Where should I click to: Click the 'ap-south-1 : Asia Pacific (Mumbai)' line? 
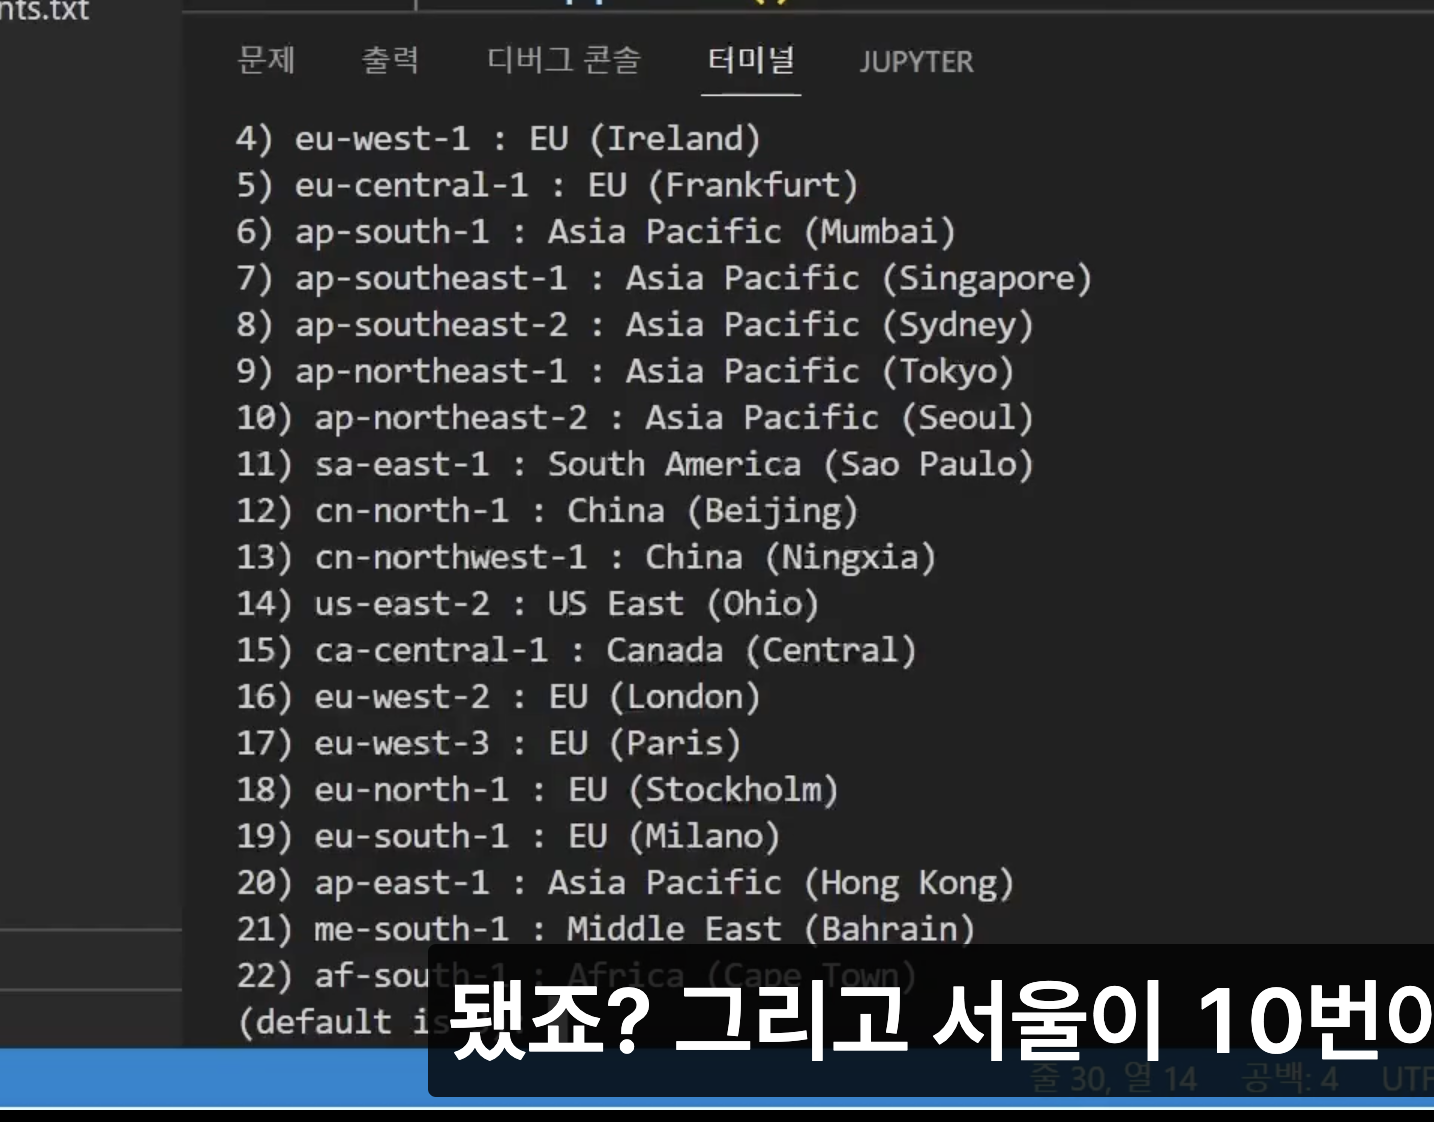pos(596,232)
